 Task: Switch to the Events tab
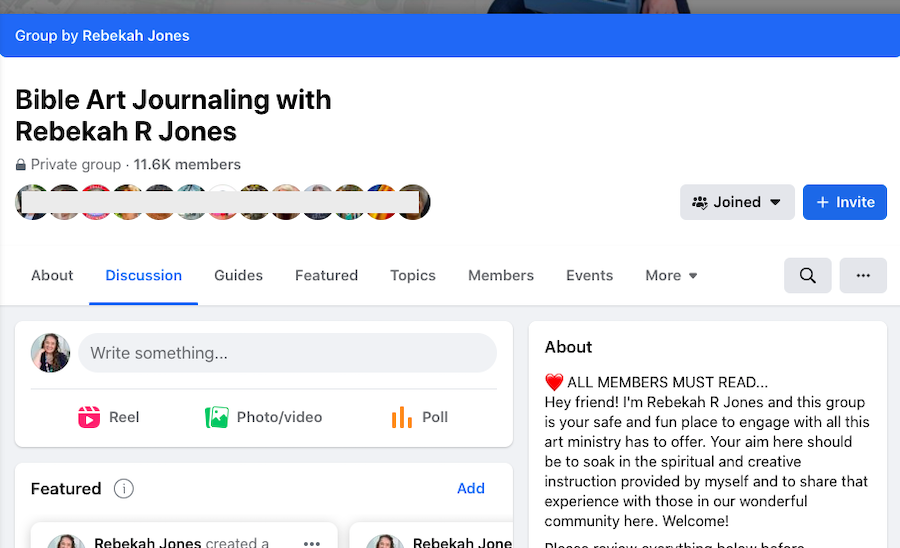(589, 275)
